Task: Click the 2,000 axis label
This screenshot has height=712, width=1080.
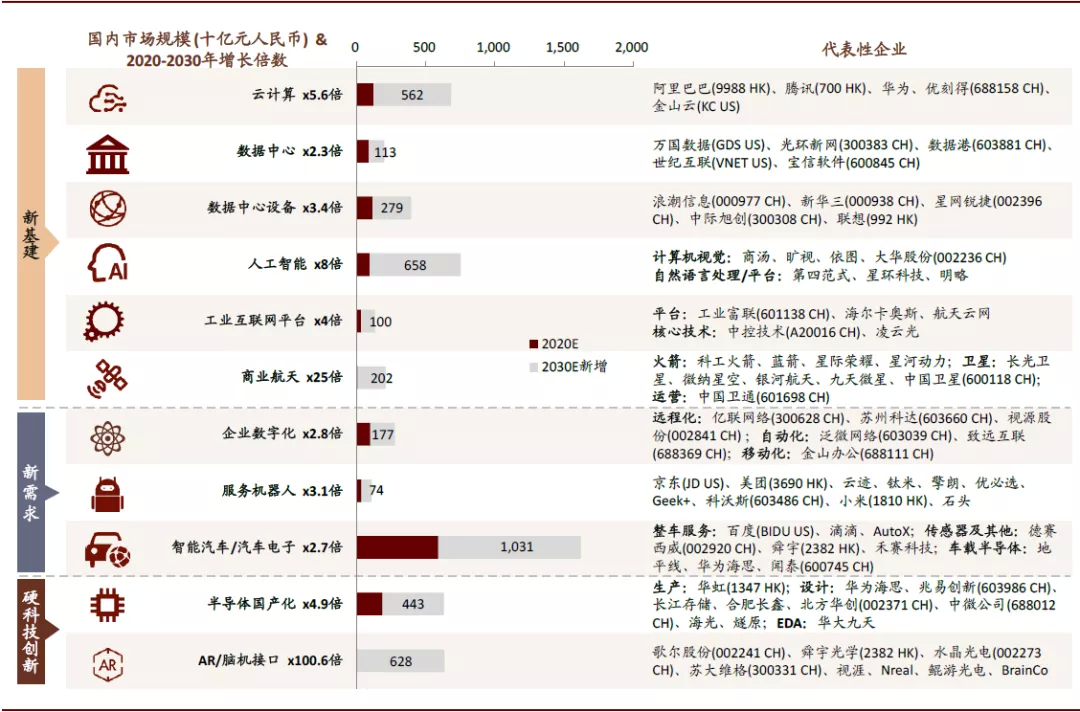Action: click(x=632, y=46)
